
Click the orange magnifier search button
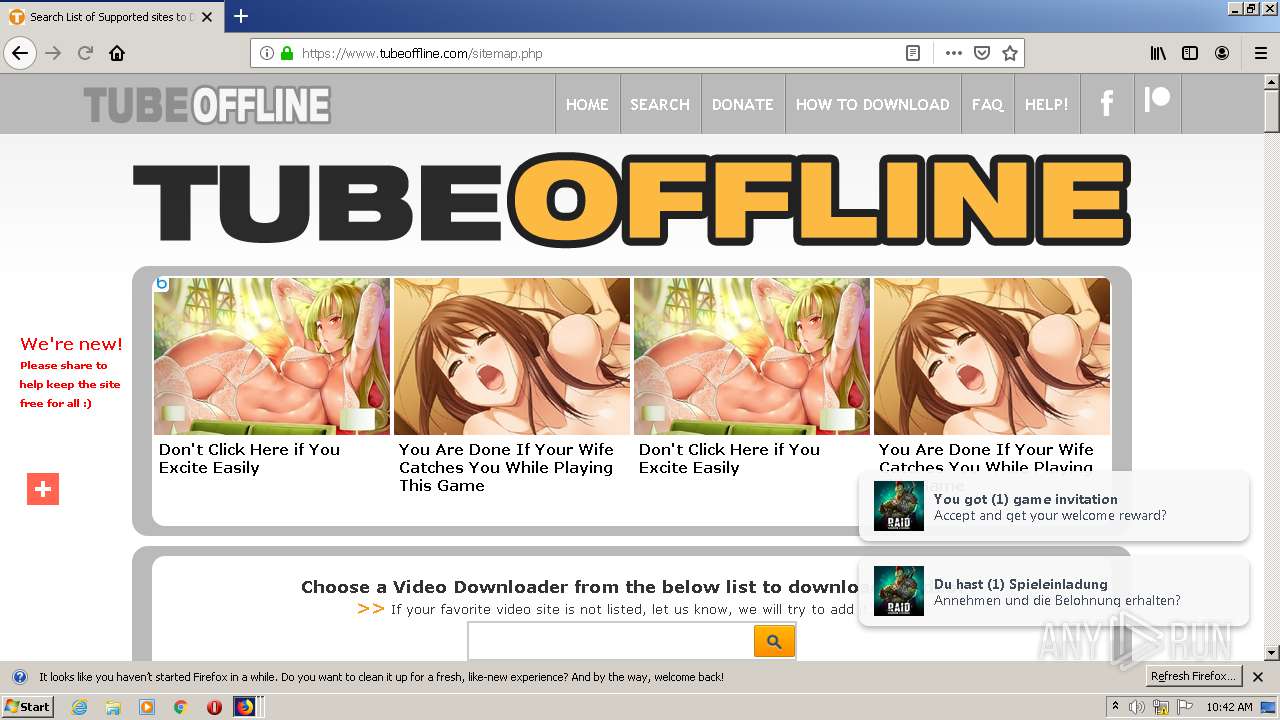pyautogui.click(x=774, y=641)
